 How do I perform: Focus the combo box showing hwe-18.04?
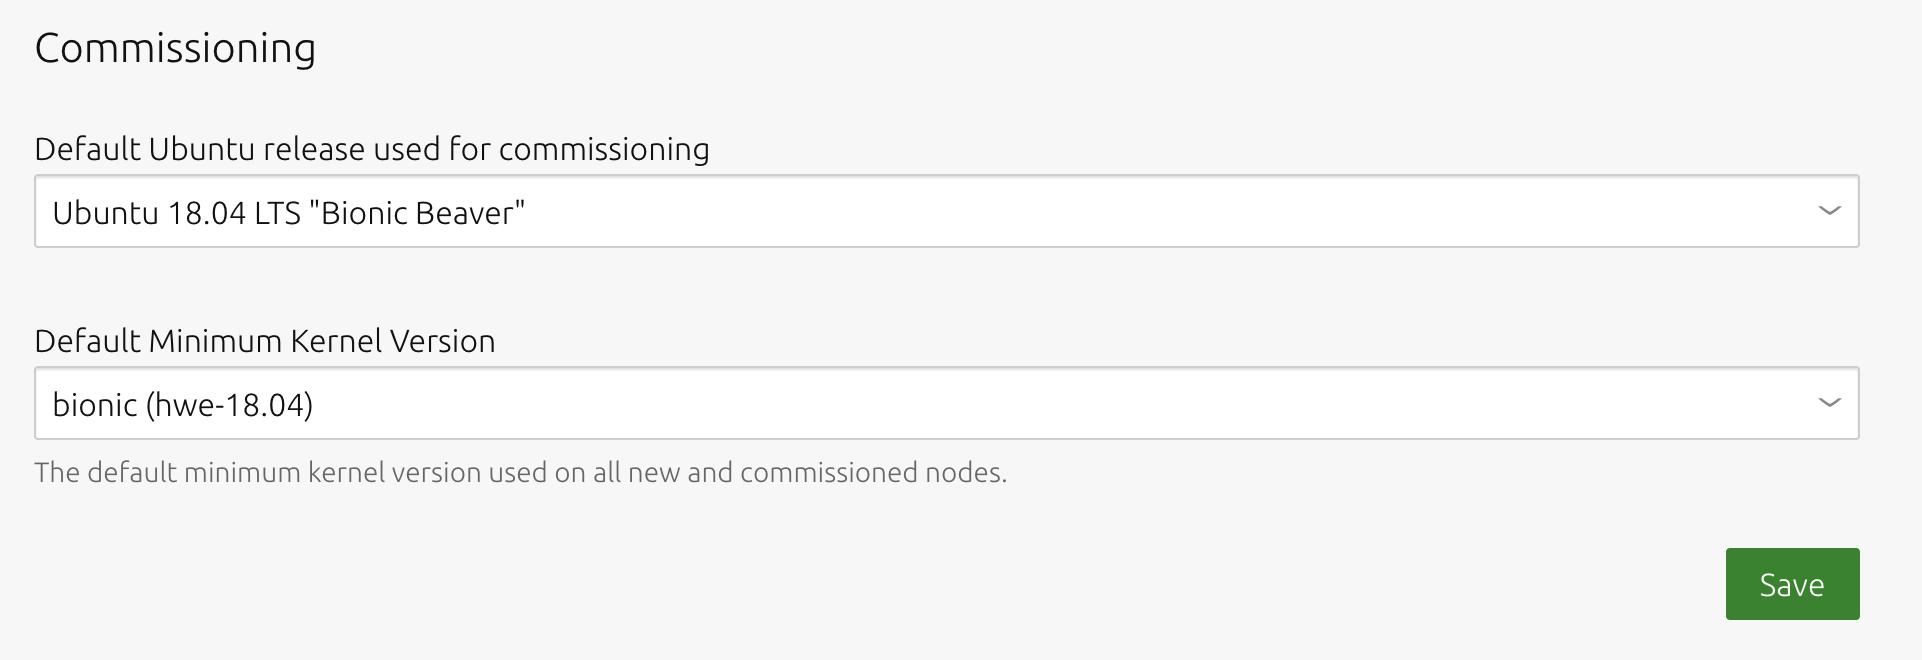coord(946,403)
